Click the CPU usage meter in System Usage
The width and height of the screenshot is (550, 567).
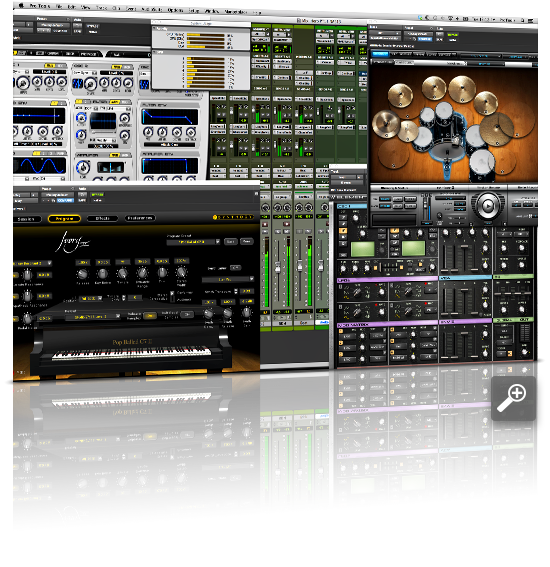(206, 35)
